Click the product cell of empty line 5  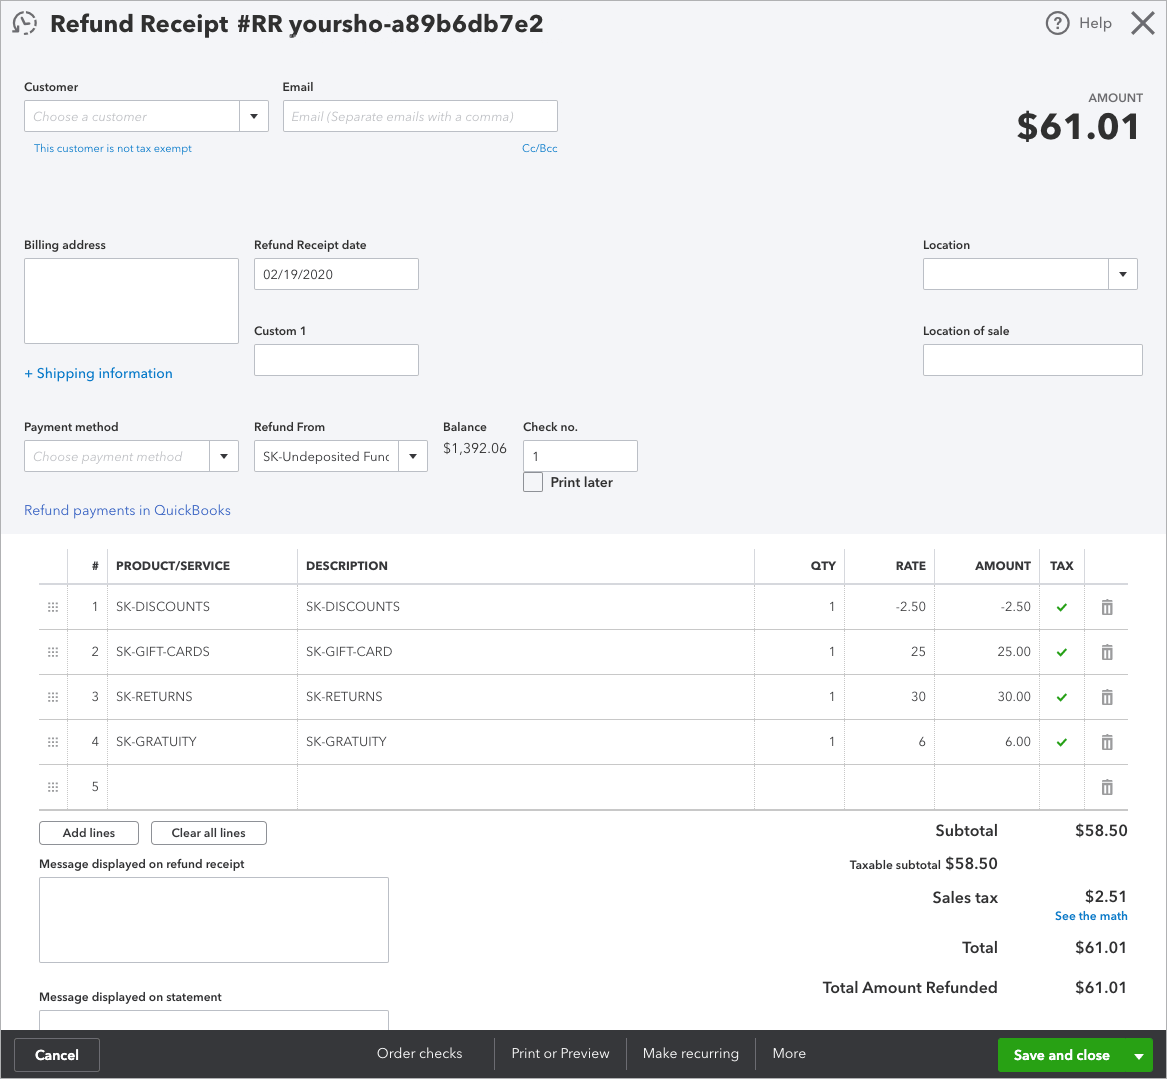click(202, 787)
